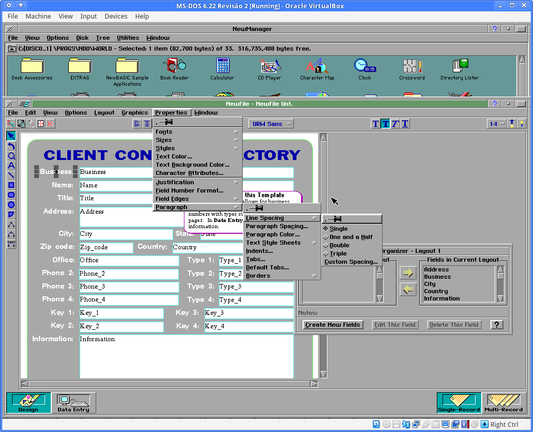Image resolution: width=533 pixels, height=432 pixels.
Task: Open the Utilities menu in NewManager
Action: 128,38
